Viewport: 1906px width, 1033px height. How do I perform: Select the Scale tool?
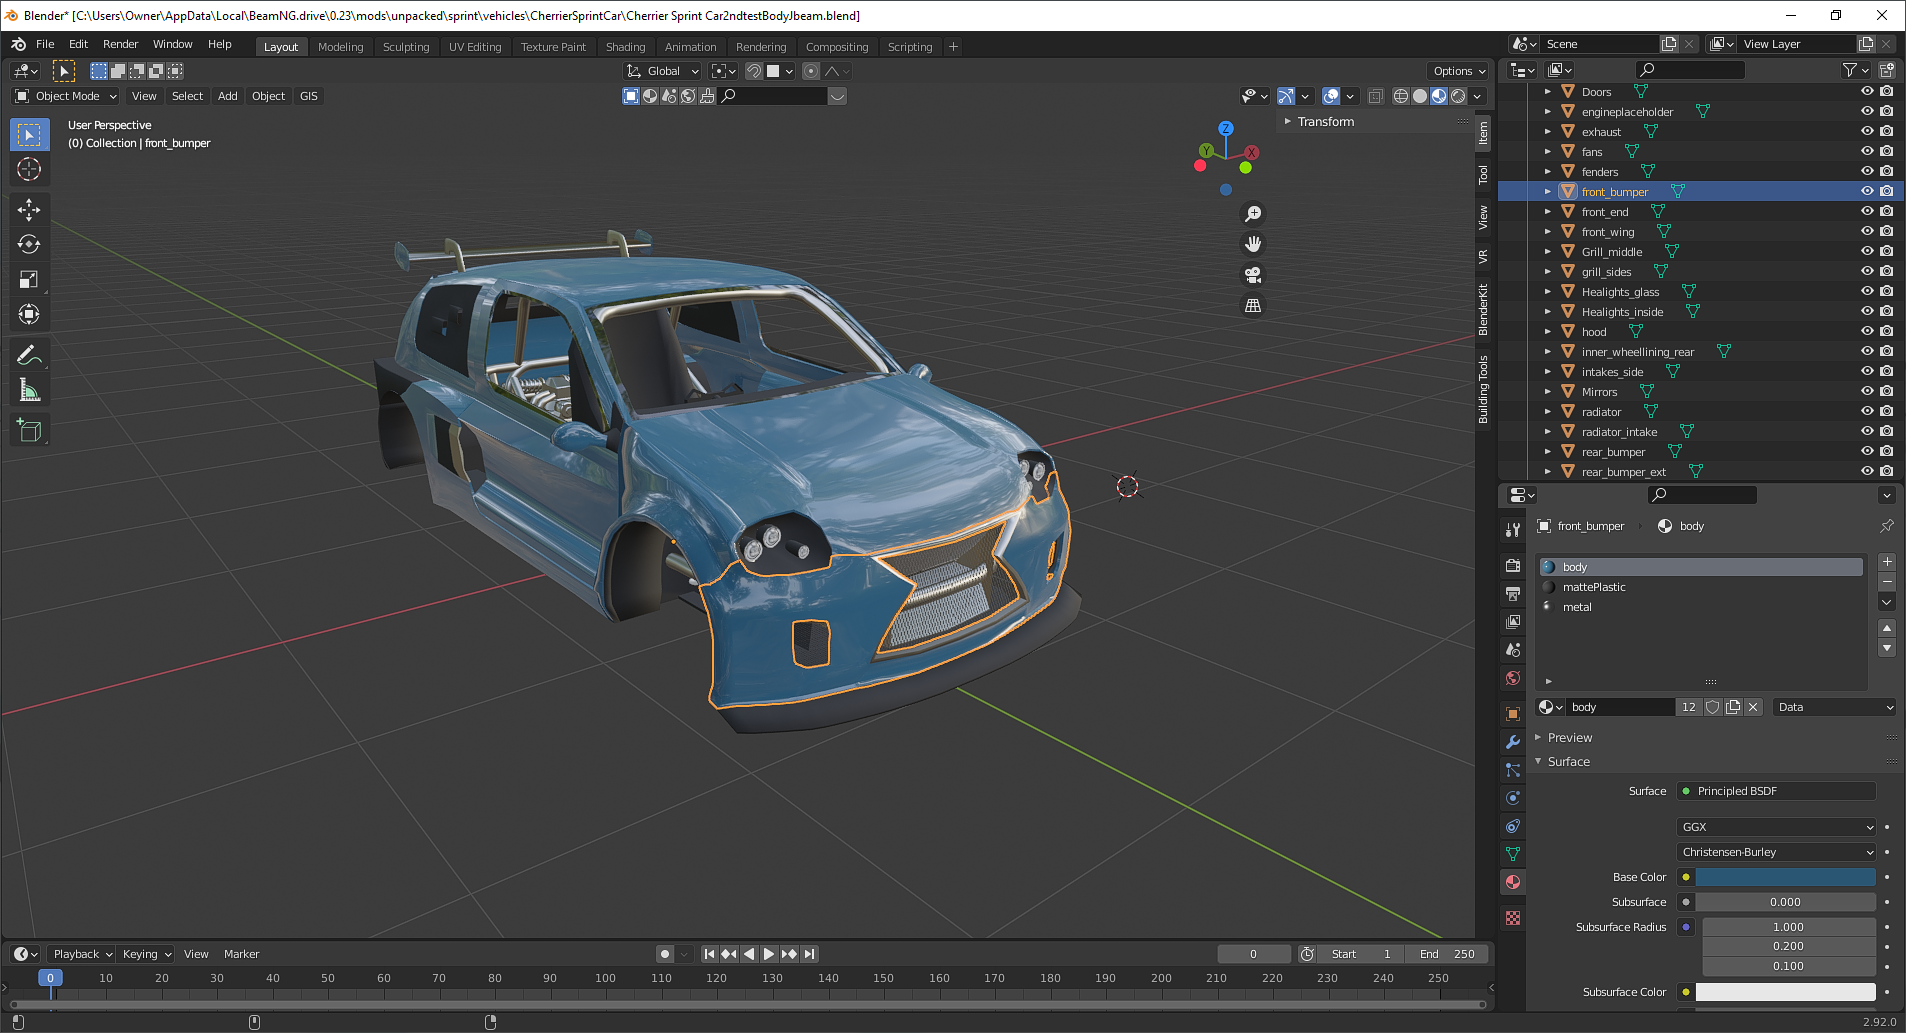[29, 279]
